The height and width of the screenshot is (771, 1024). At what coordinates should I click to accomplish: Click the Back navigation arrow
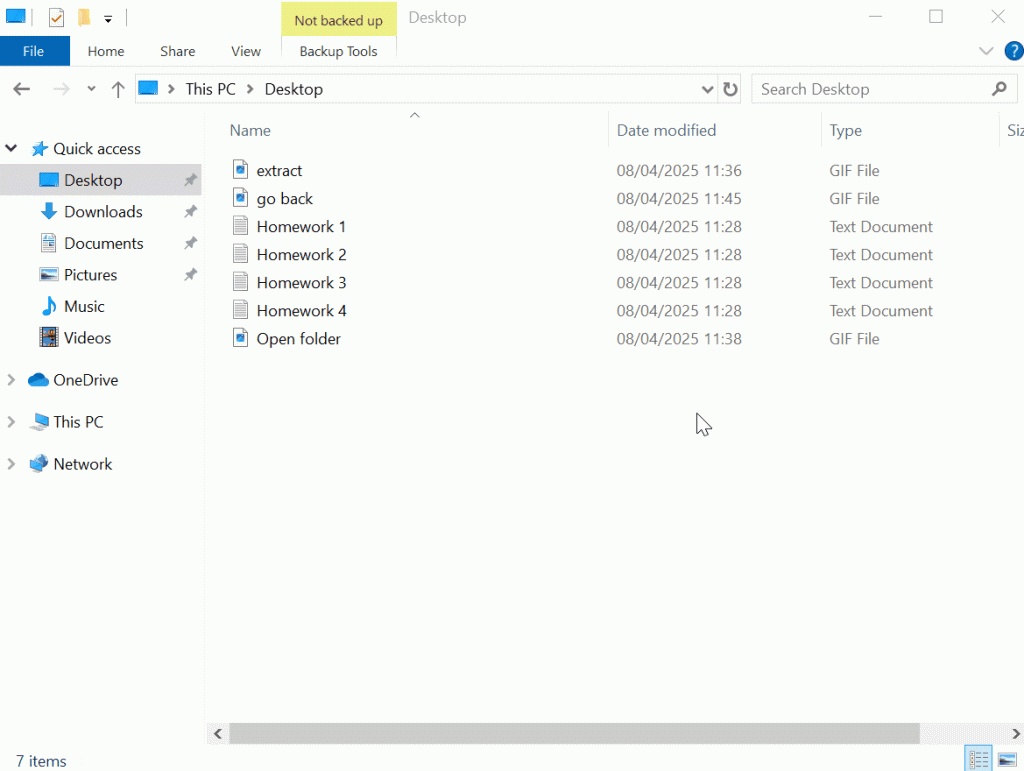tap(22, 89)
